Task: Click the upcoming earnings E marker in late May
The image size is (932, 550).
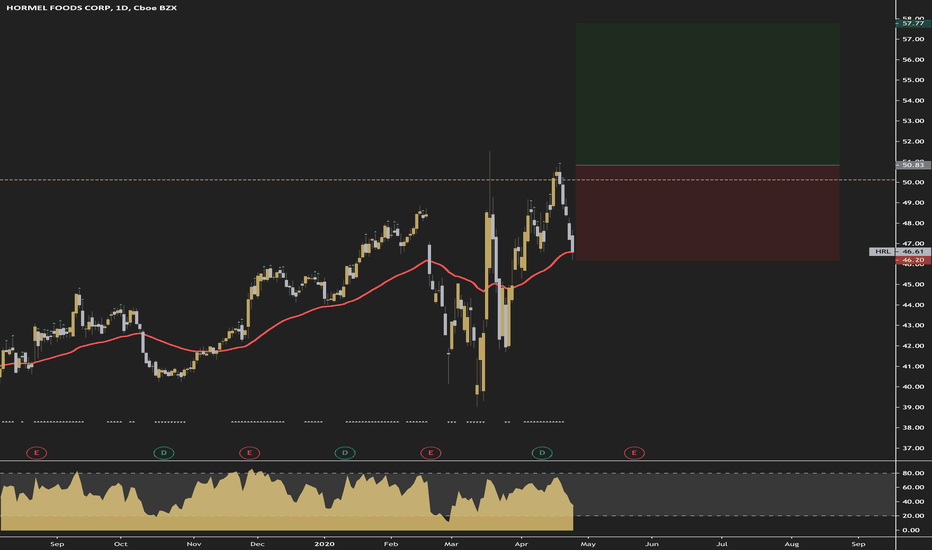Action: [634, 453]
